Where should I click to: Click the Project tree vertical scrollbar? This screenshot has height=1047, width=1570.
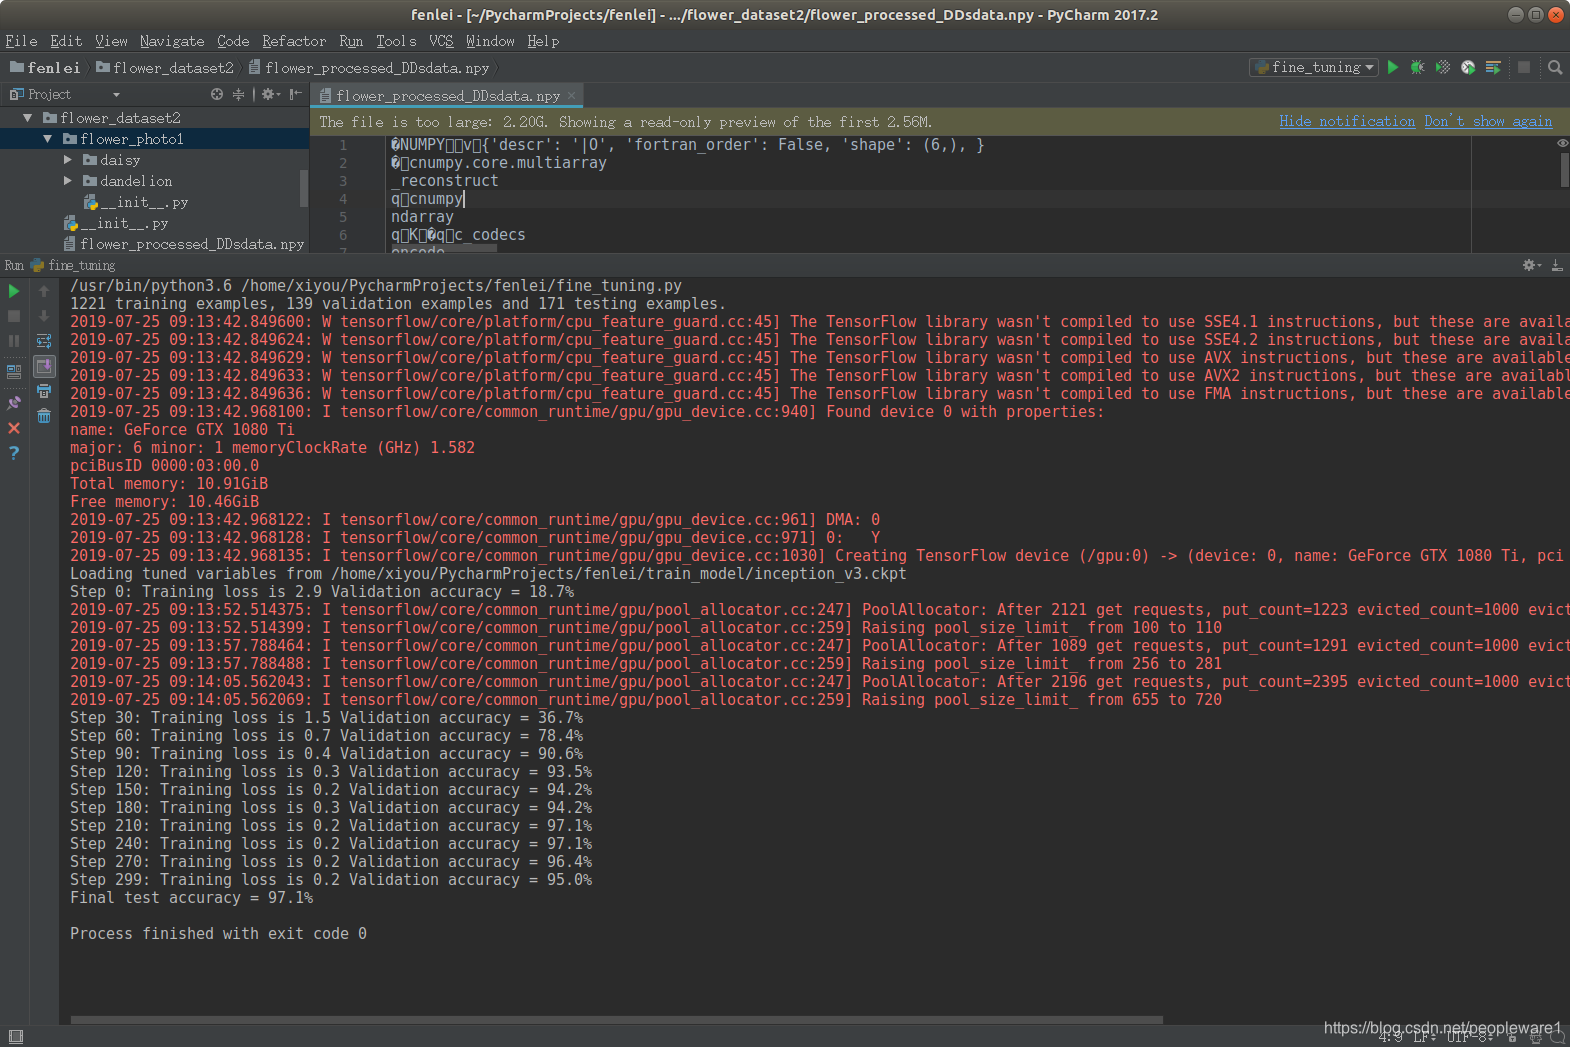[304, 188]
